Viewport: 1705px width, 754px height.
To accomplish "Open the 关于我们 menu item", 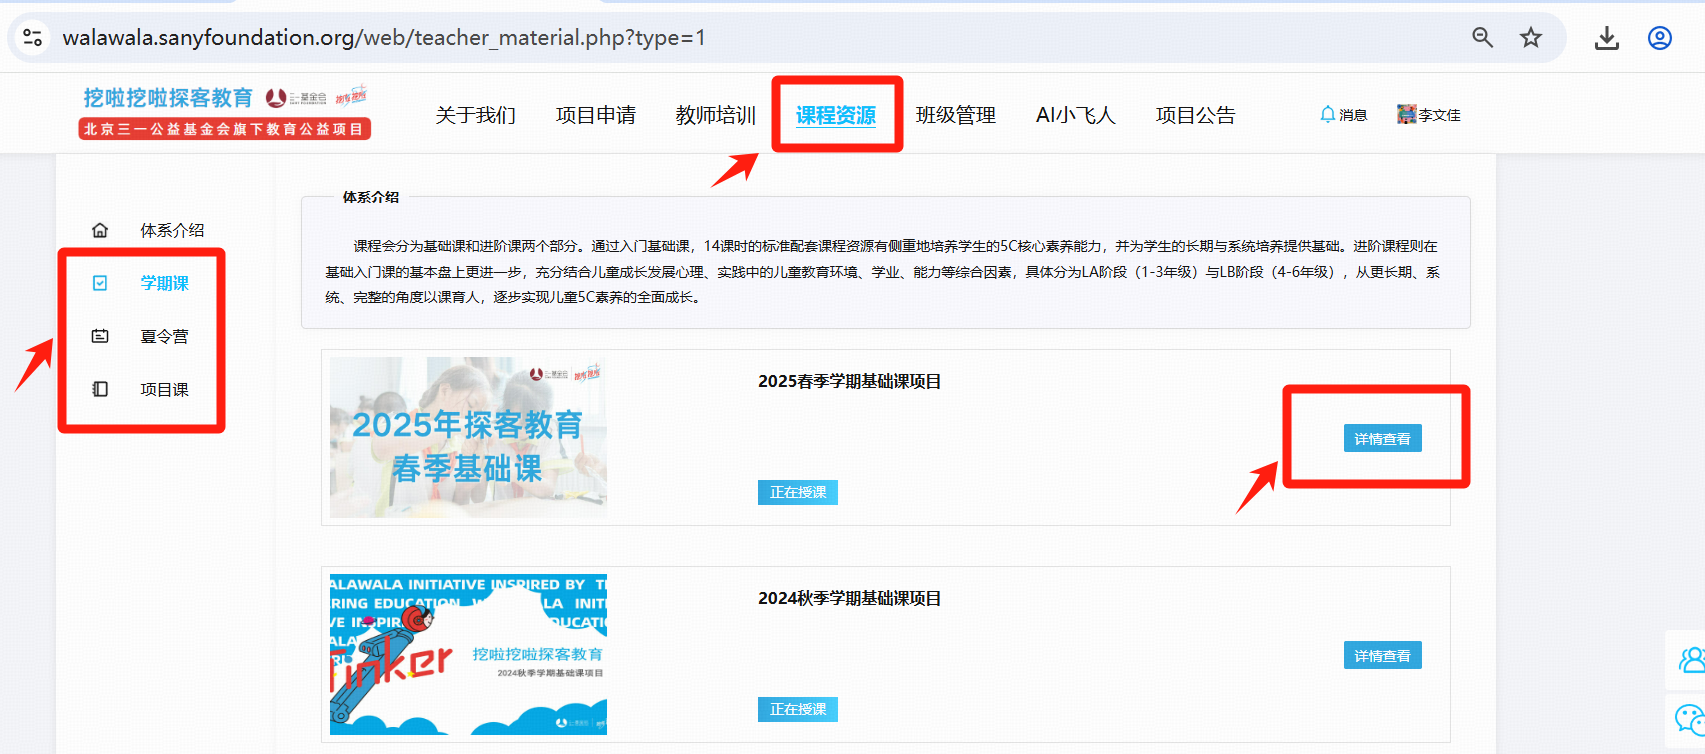I will click(475, 115).
